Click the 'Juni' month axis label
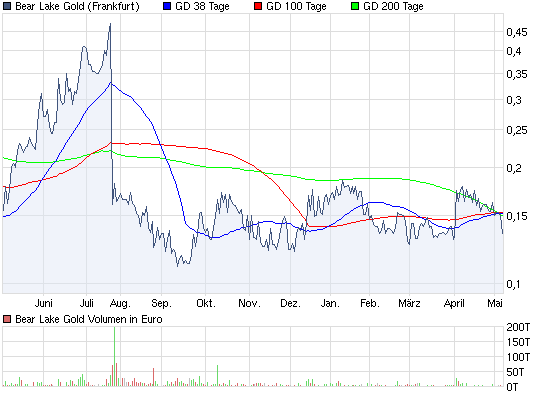Viewport: 545px width, 395px height. tap(43, 303)
